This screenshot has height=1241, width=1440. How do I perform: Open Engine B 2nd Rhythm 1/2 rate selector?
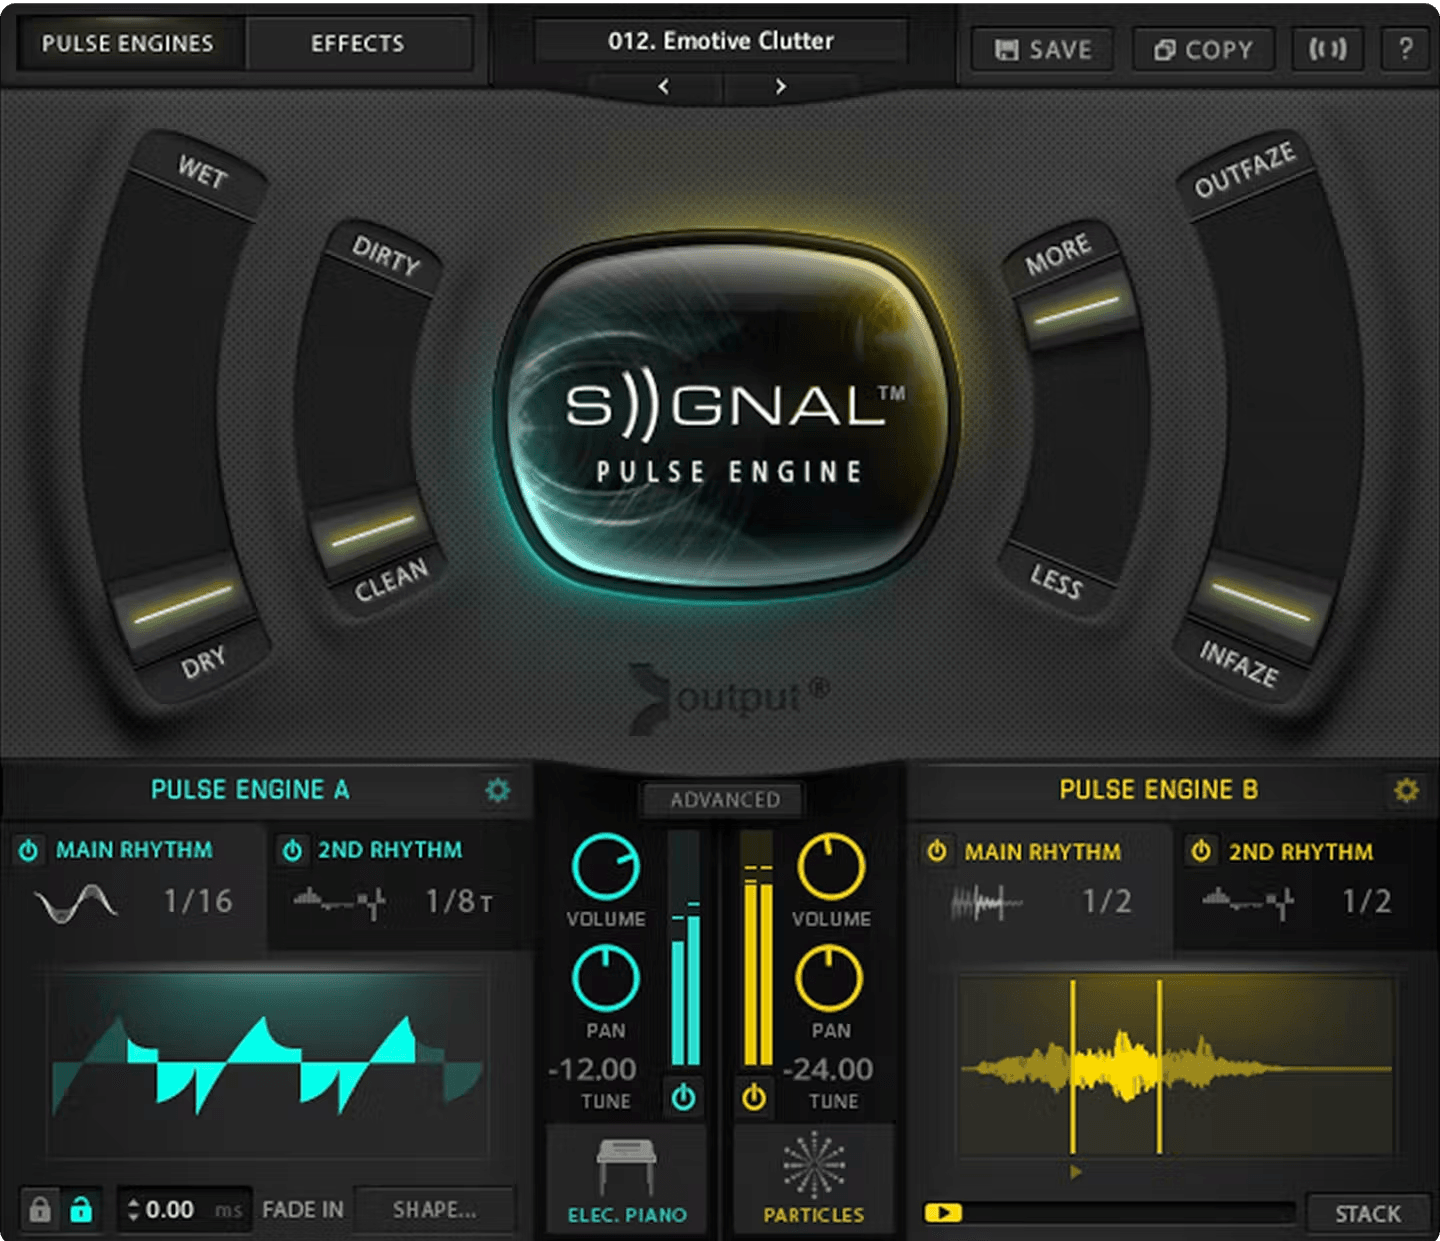(x=1367, y=902)
